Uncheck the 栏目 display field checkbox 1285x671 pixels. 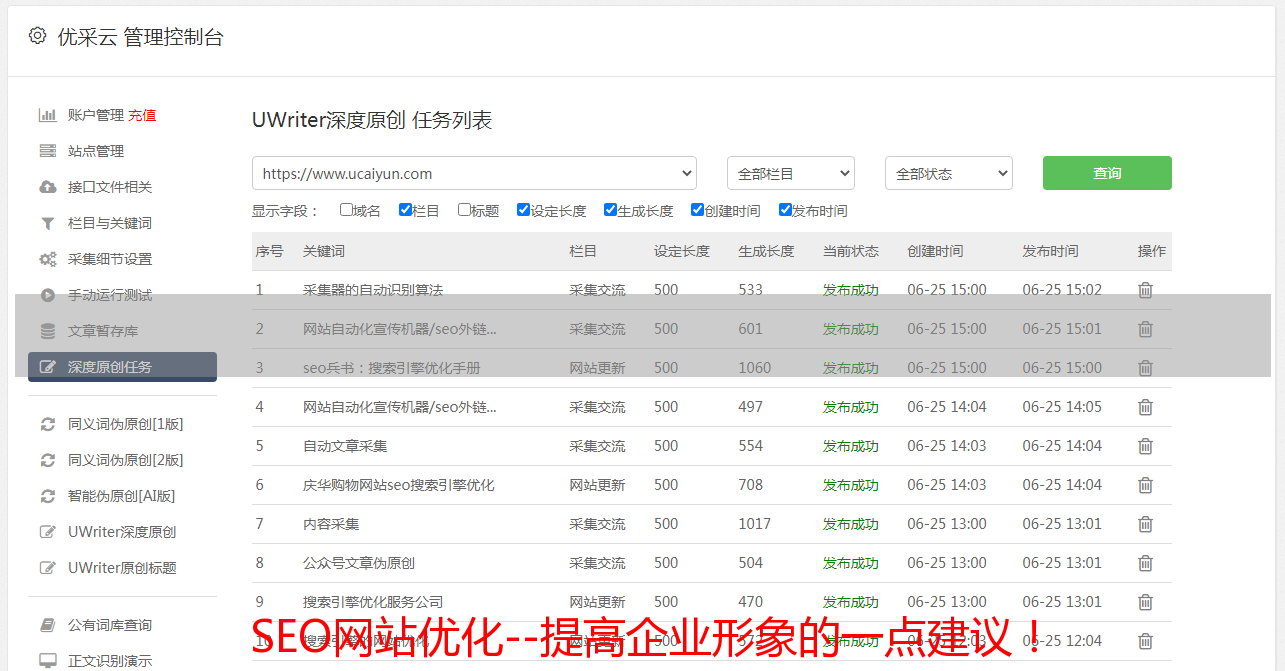405,210
